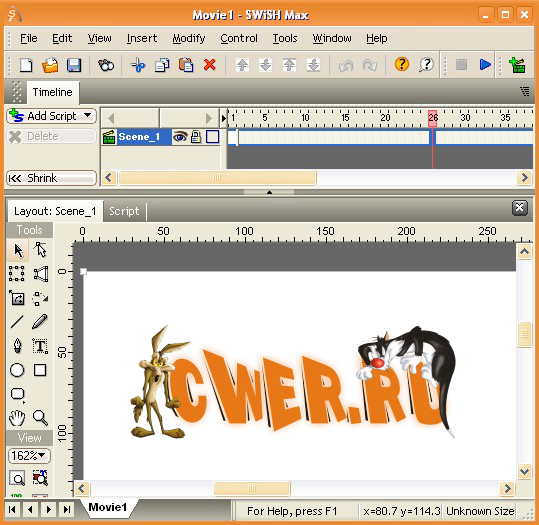Viewport: 539px width, 525px height.
Task: Click the Shrink button
Action: click(x=52, y=178)
